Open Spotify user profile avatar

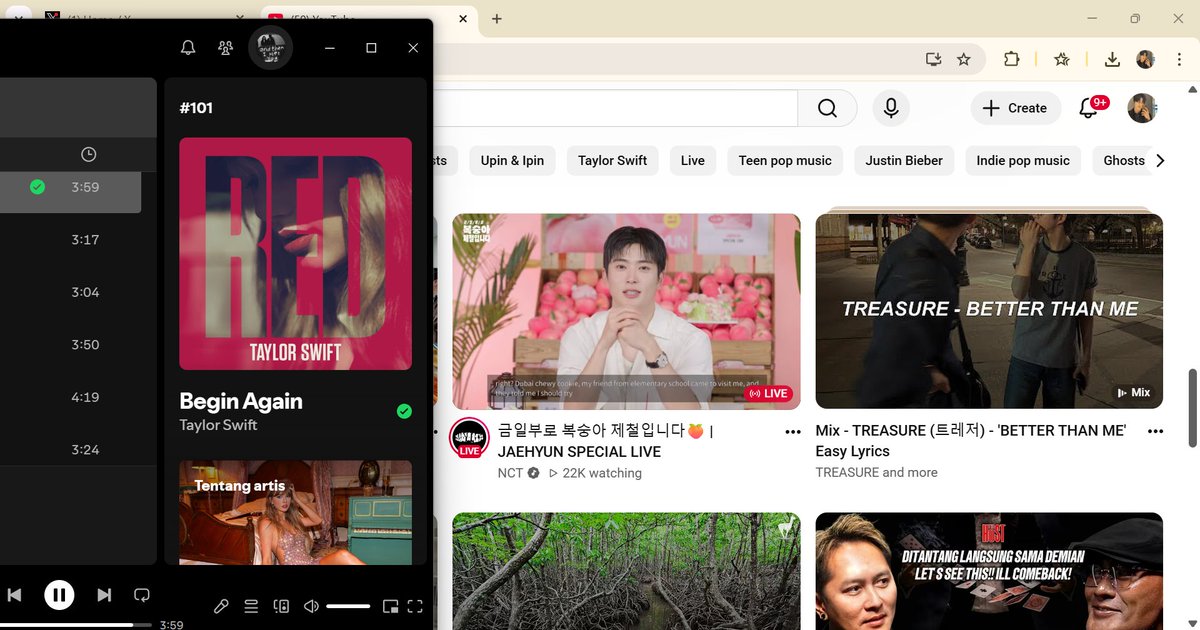270,48
